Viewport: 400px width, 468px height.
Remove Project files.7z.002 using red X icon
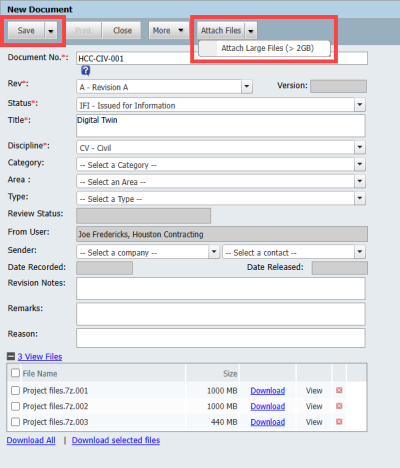tap(339, 406)
